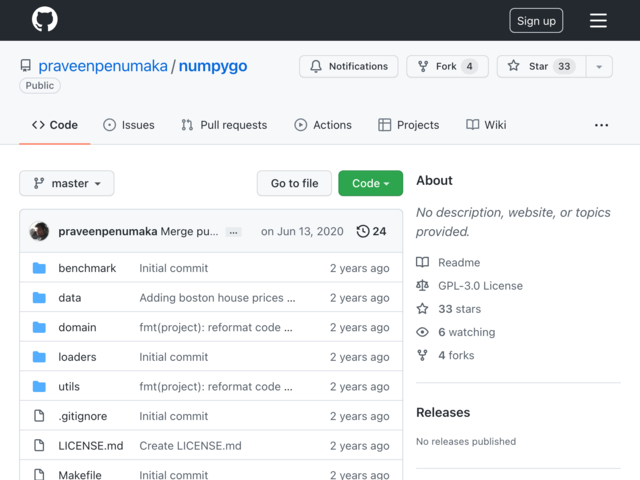Click the About heading
This screenshot has height=480, width=640.
click(x=434, y=180)
